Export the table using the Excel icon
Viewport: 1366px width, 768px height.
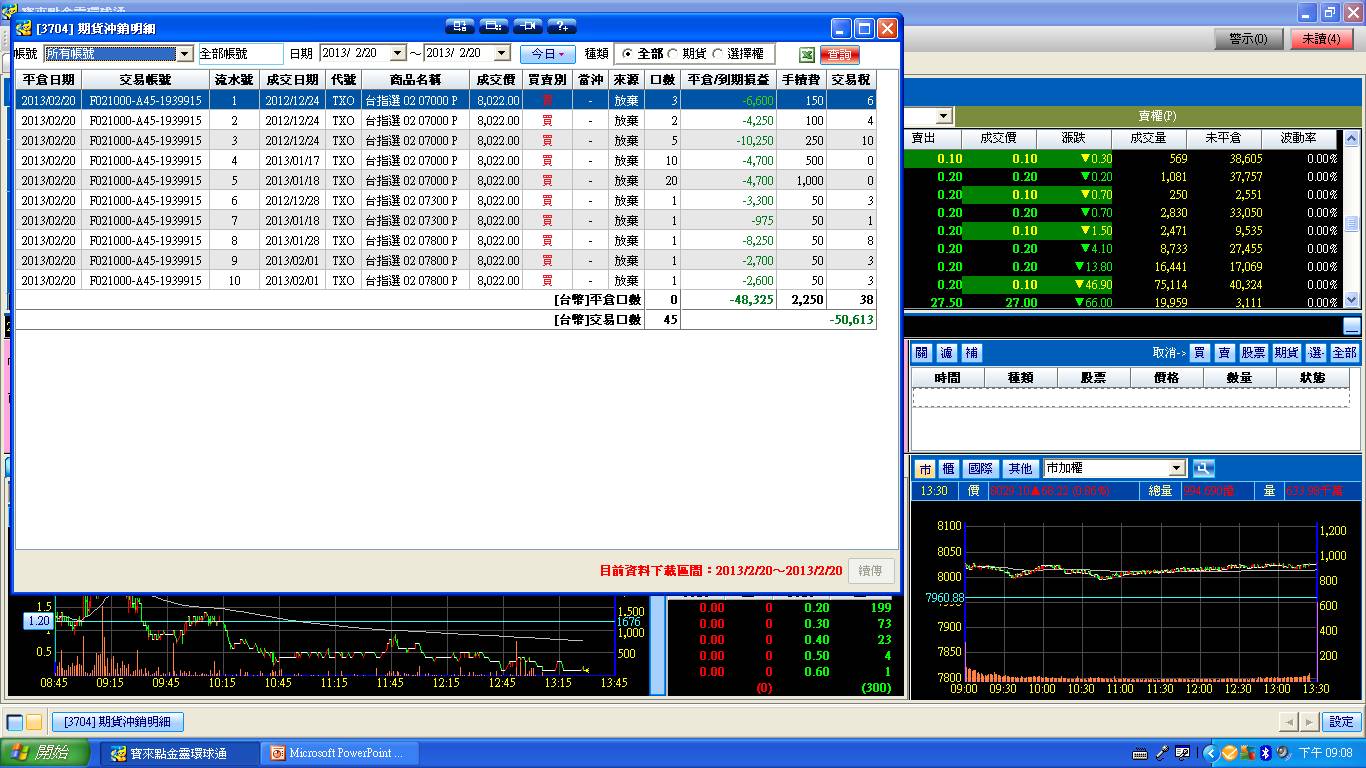click(x=806, y=54)
